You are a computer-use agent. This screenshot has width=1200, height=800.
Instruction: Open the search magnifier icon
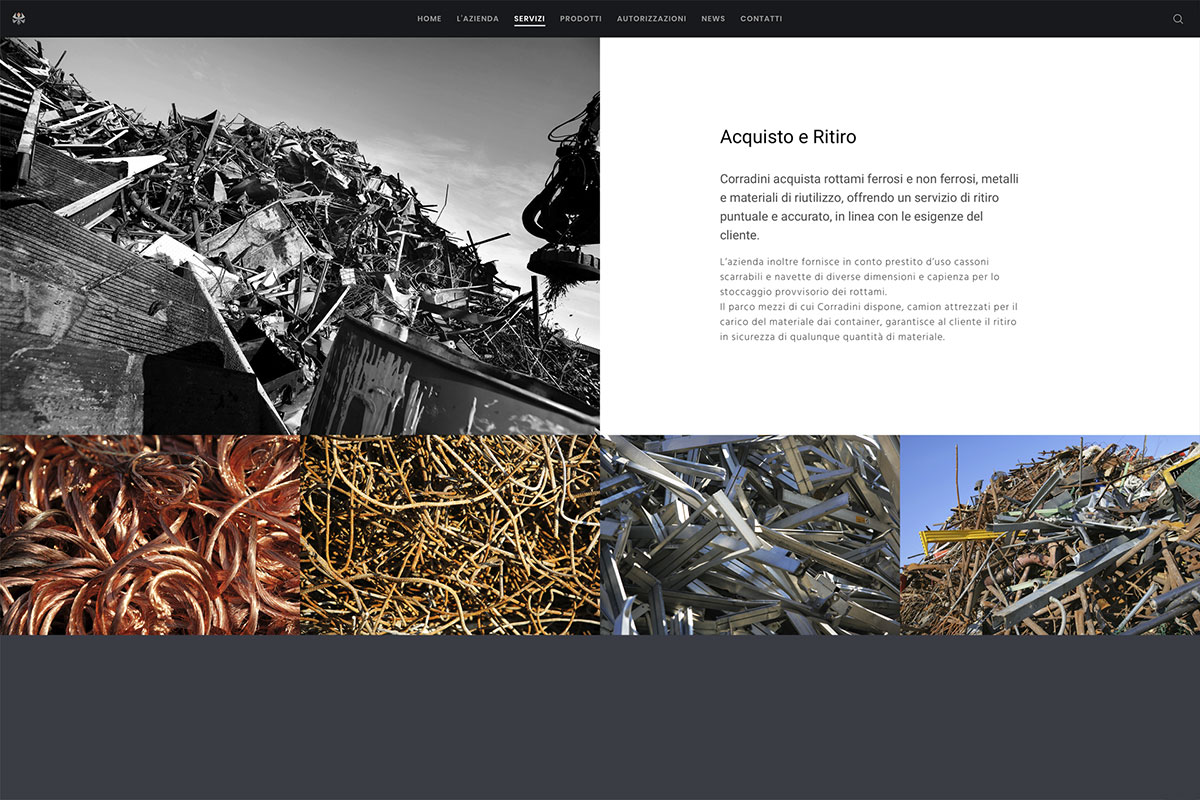coord(1178,19)
